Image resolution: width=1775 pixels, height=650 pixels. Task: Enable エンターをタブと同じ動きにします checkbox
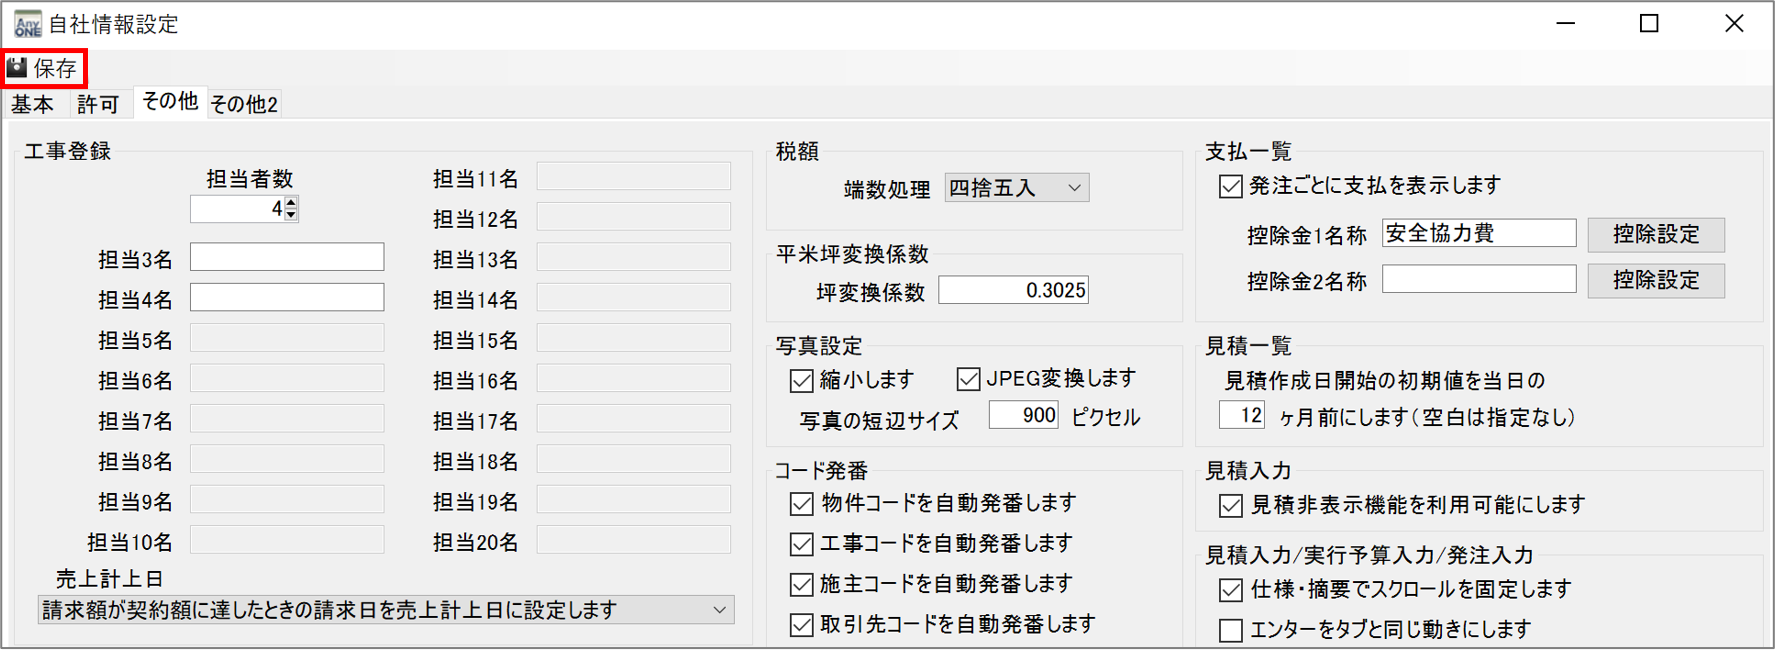1231,630
